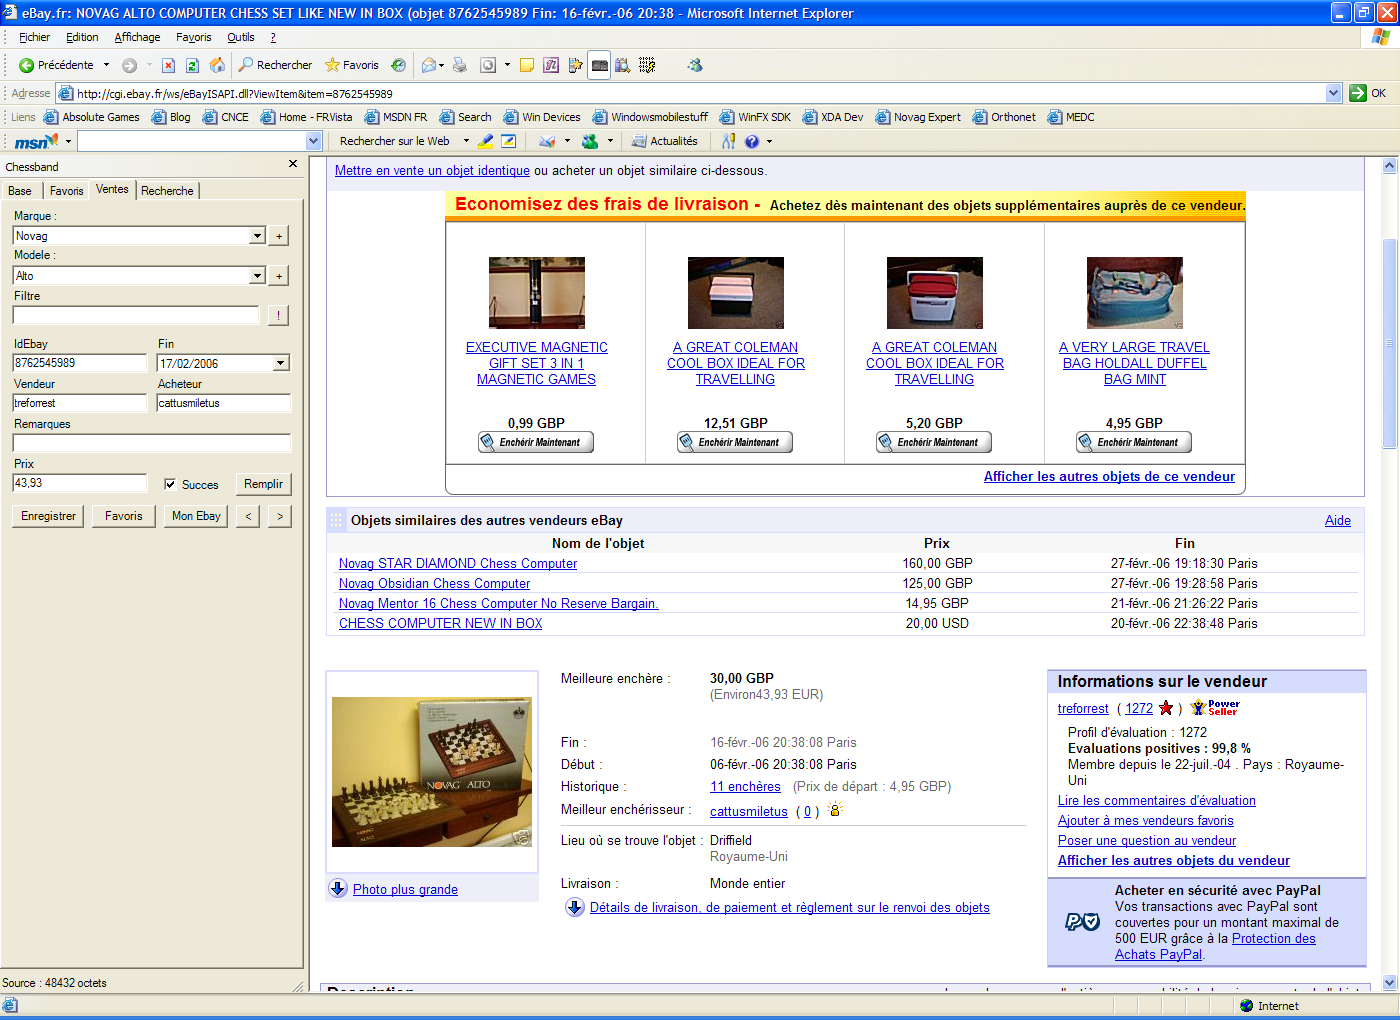Open the Edition menu

click(82, 37)
